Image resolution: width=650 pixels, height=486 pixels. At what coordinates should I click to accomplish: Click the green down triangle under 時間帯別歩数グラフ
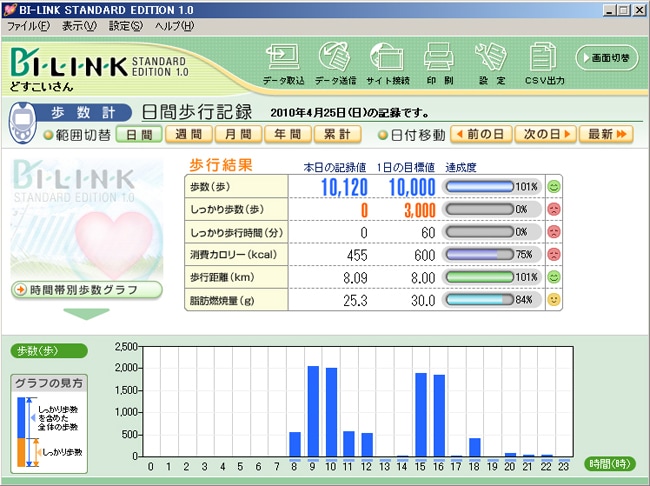pos(86,313)
